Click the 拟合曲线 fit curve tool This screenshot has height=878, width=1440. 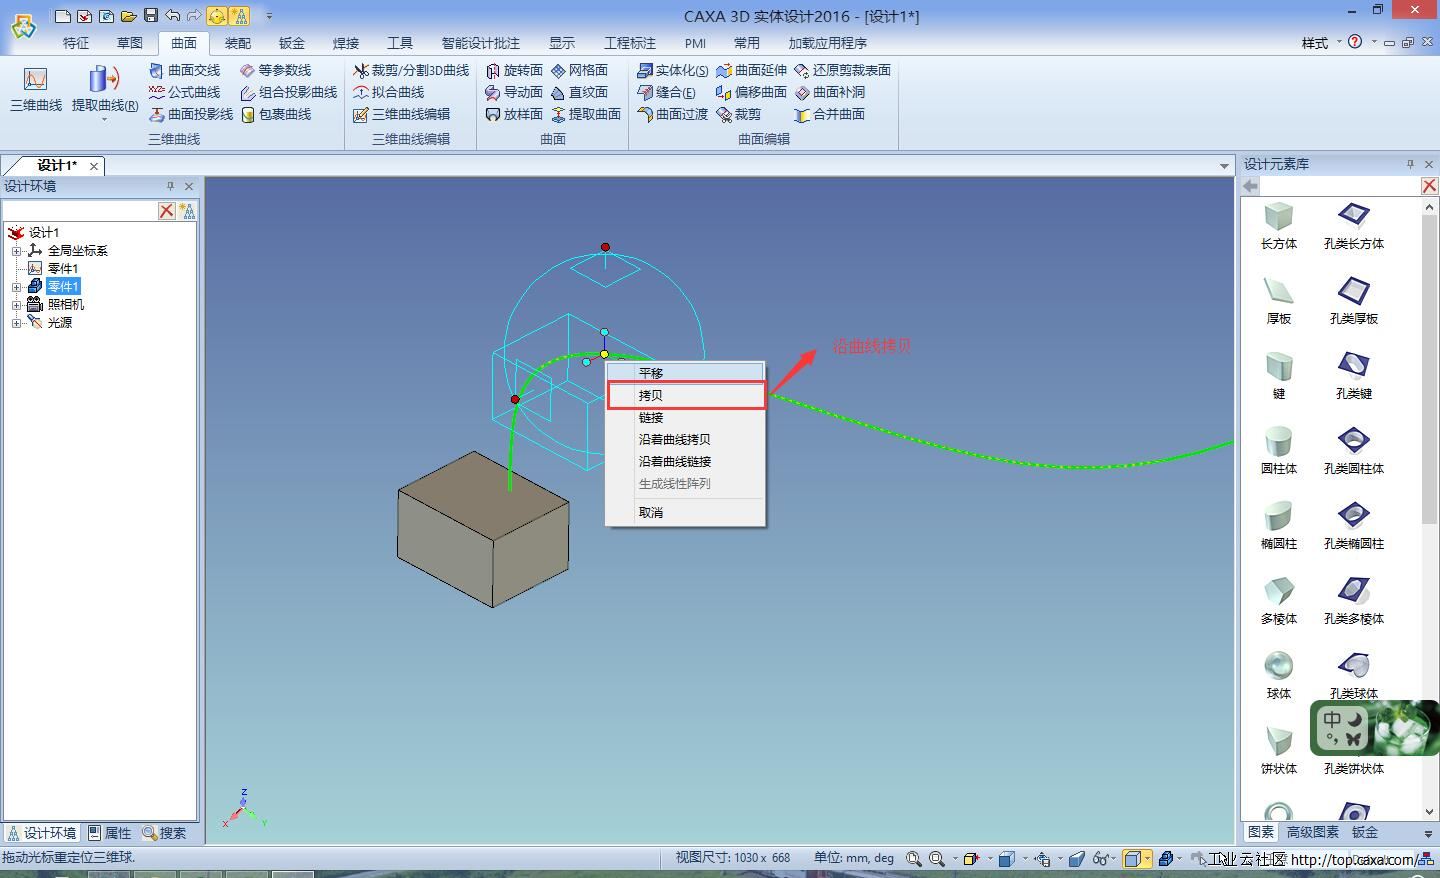tap(389, 92)
